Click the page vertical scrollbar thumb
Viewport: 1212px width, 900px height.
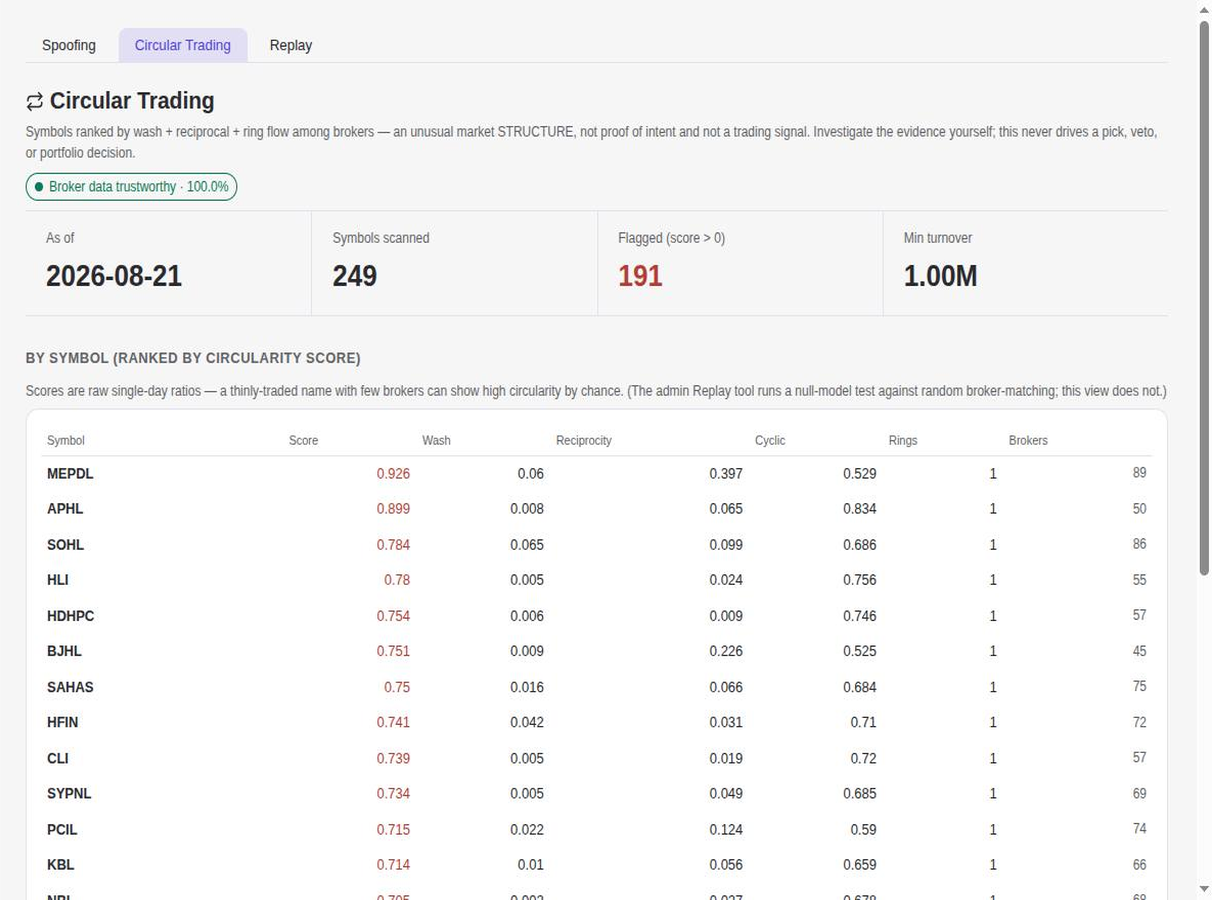point(1203,297)
